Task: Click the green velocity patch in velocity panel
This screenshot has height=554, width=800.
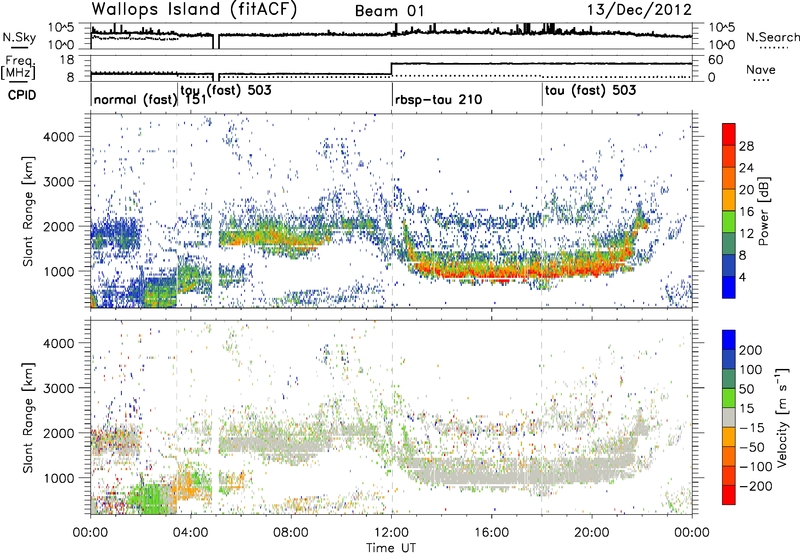Action: coord(151,500)
